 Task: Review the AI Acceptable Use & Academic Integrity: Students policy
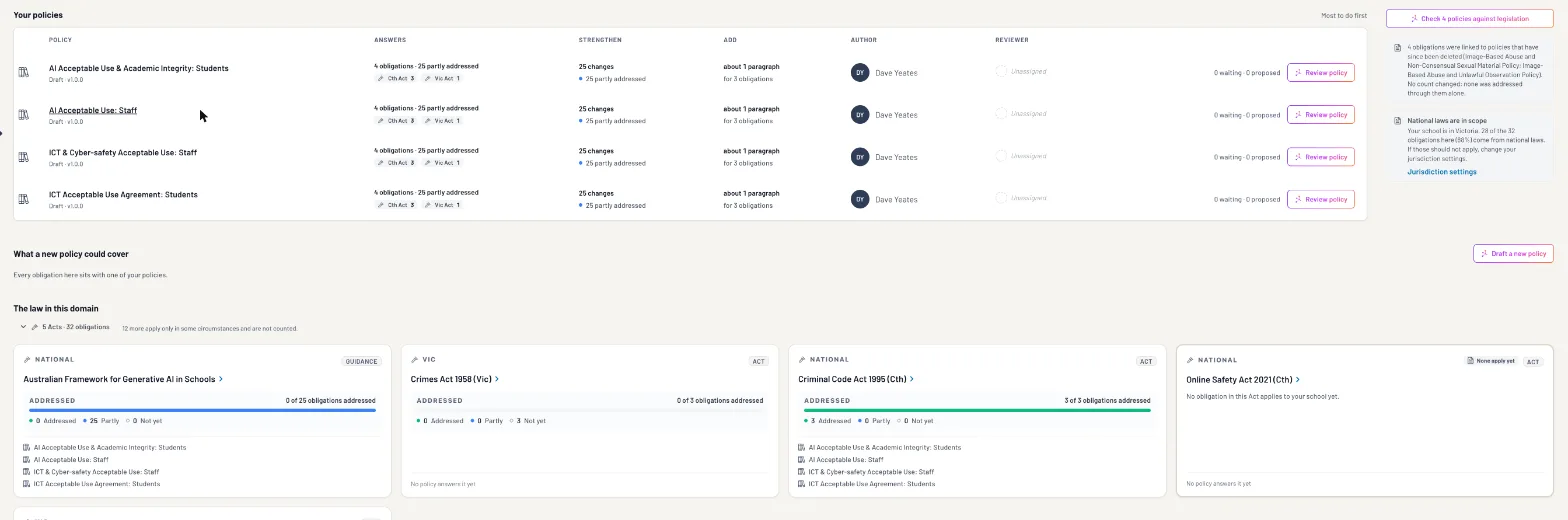(1320, 73)
